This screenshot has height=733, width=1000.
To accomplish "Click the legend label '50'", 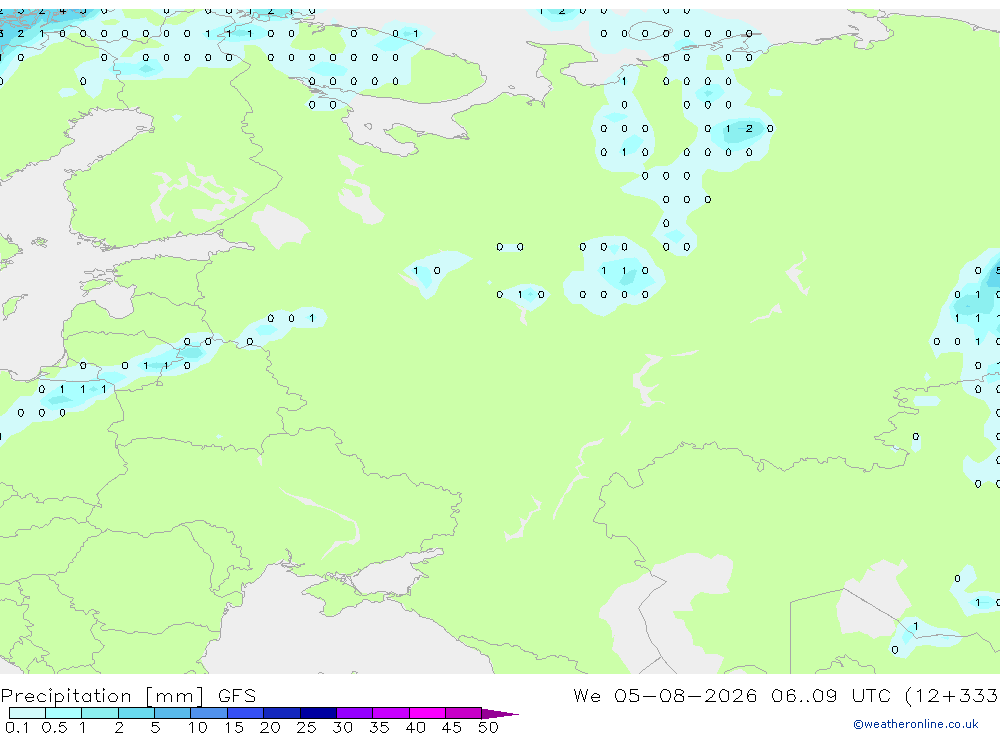I will click(x=489, y=727).
